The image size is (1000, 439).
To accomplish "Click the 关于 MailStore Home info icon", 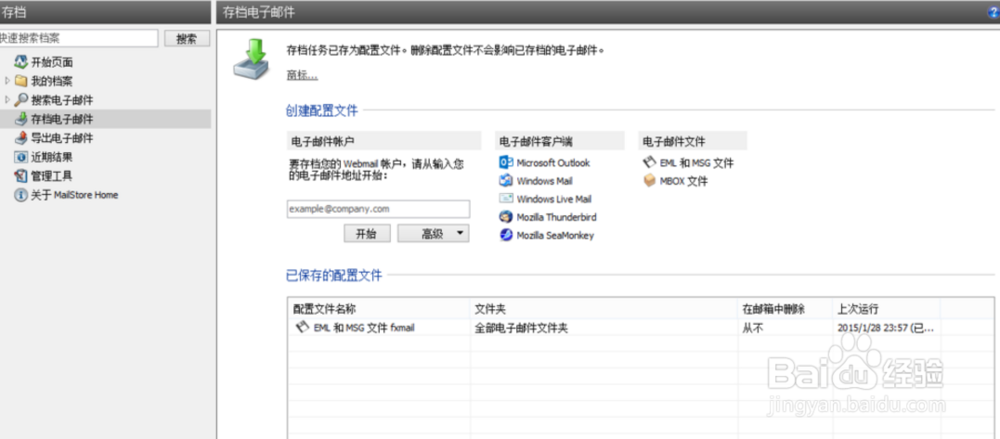I will click(21, 195).
